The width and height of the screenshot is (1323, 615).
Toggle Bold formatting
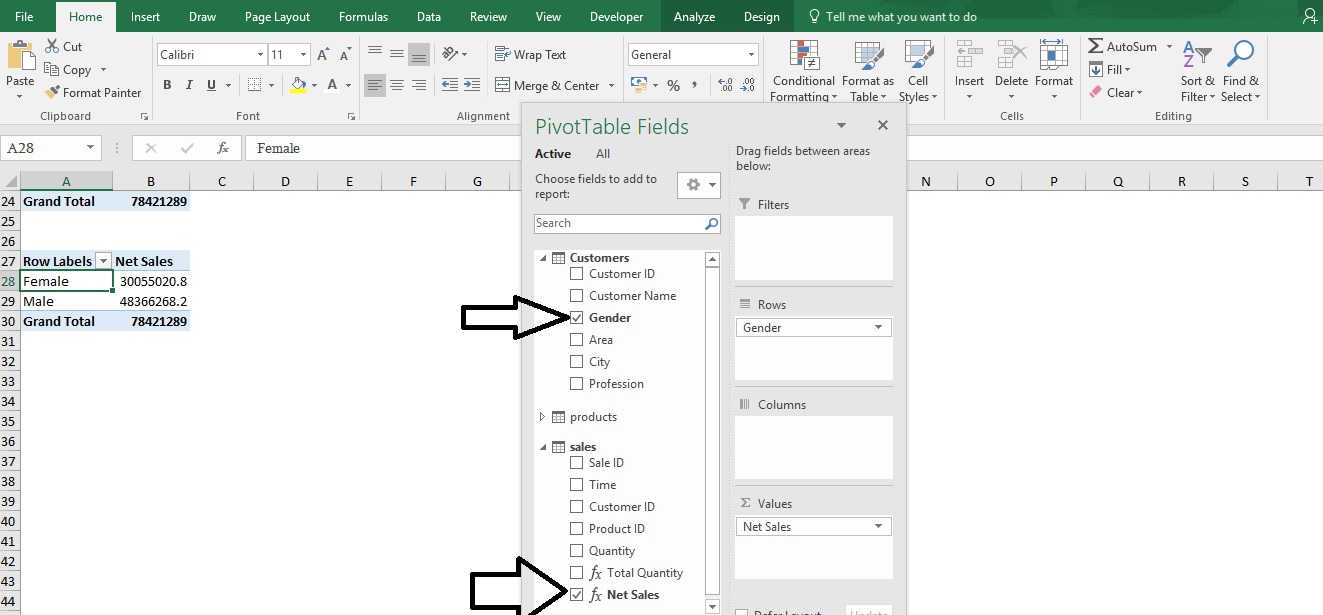click(x=167, y=85)
